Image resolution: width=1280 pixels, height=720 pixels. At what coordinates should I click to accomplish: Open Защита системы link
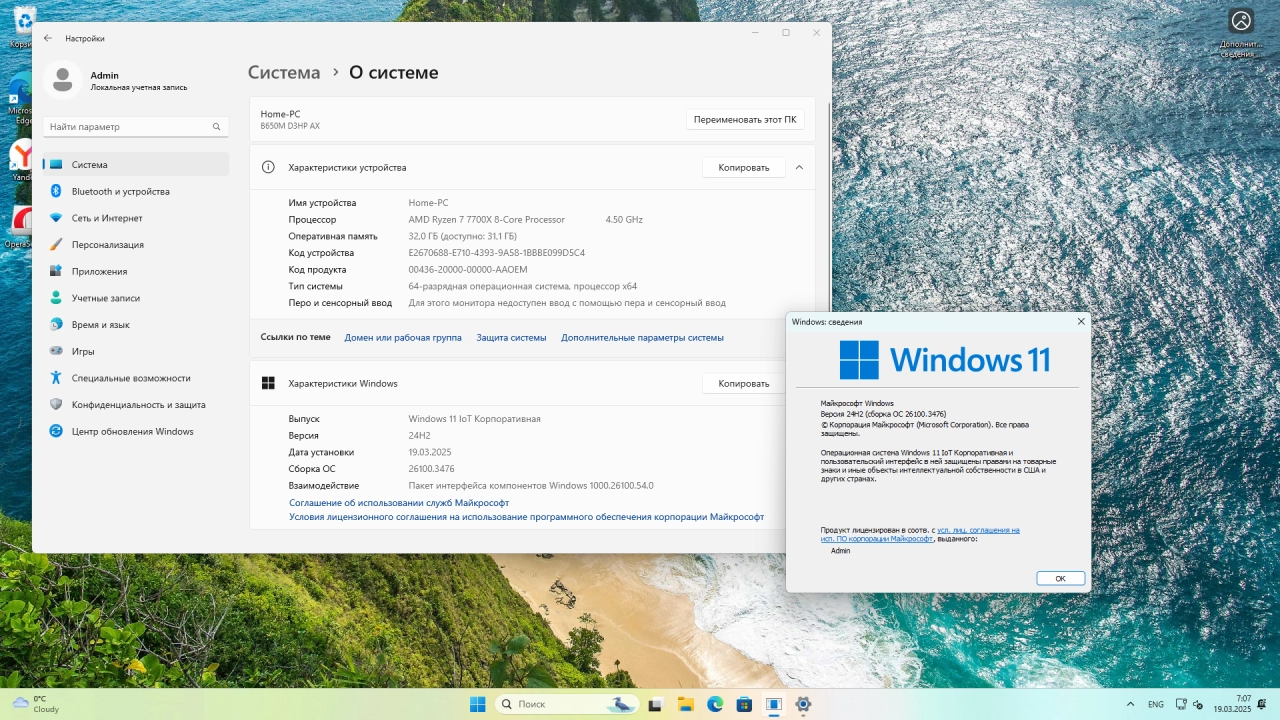[x=511, y=338]
